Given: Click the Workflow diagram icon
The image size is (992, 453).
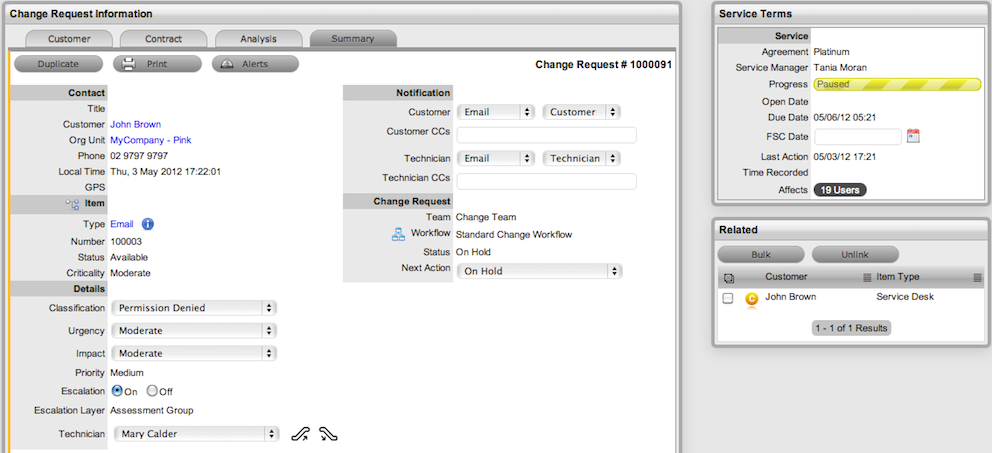Looking at the screenshot, I should click(x=398, y=235).
